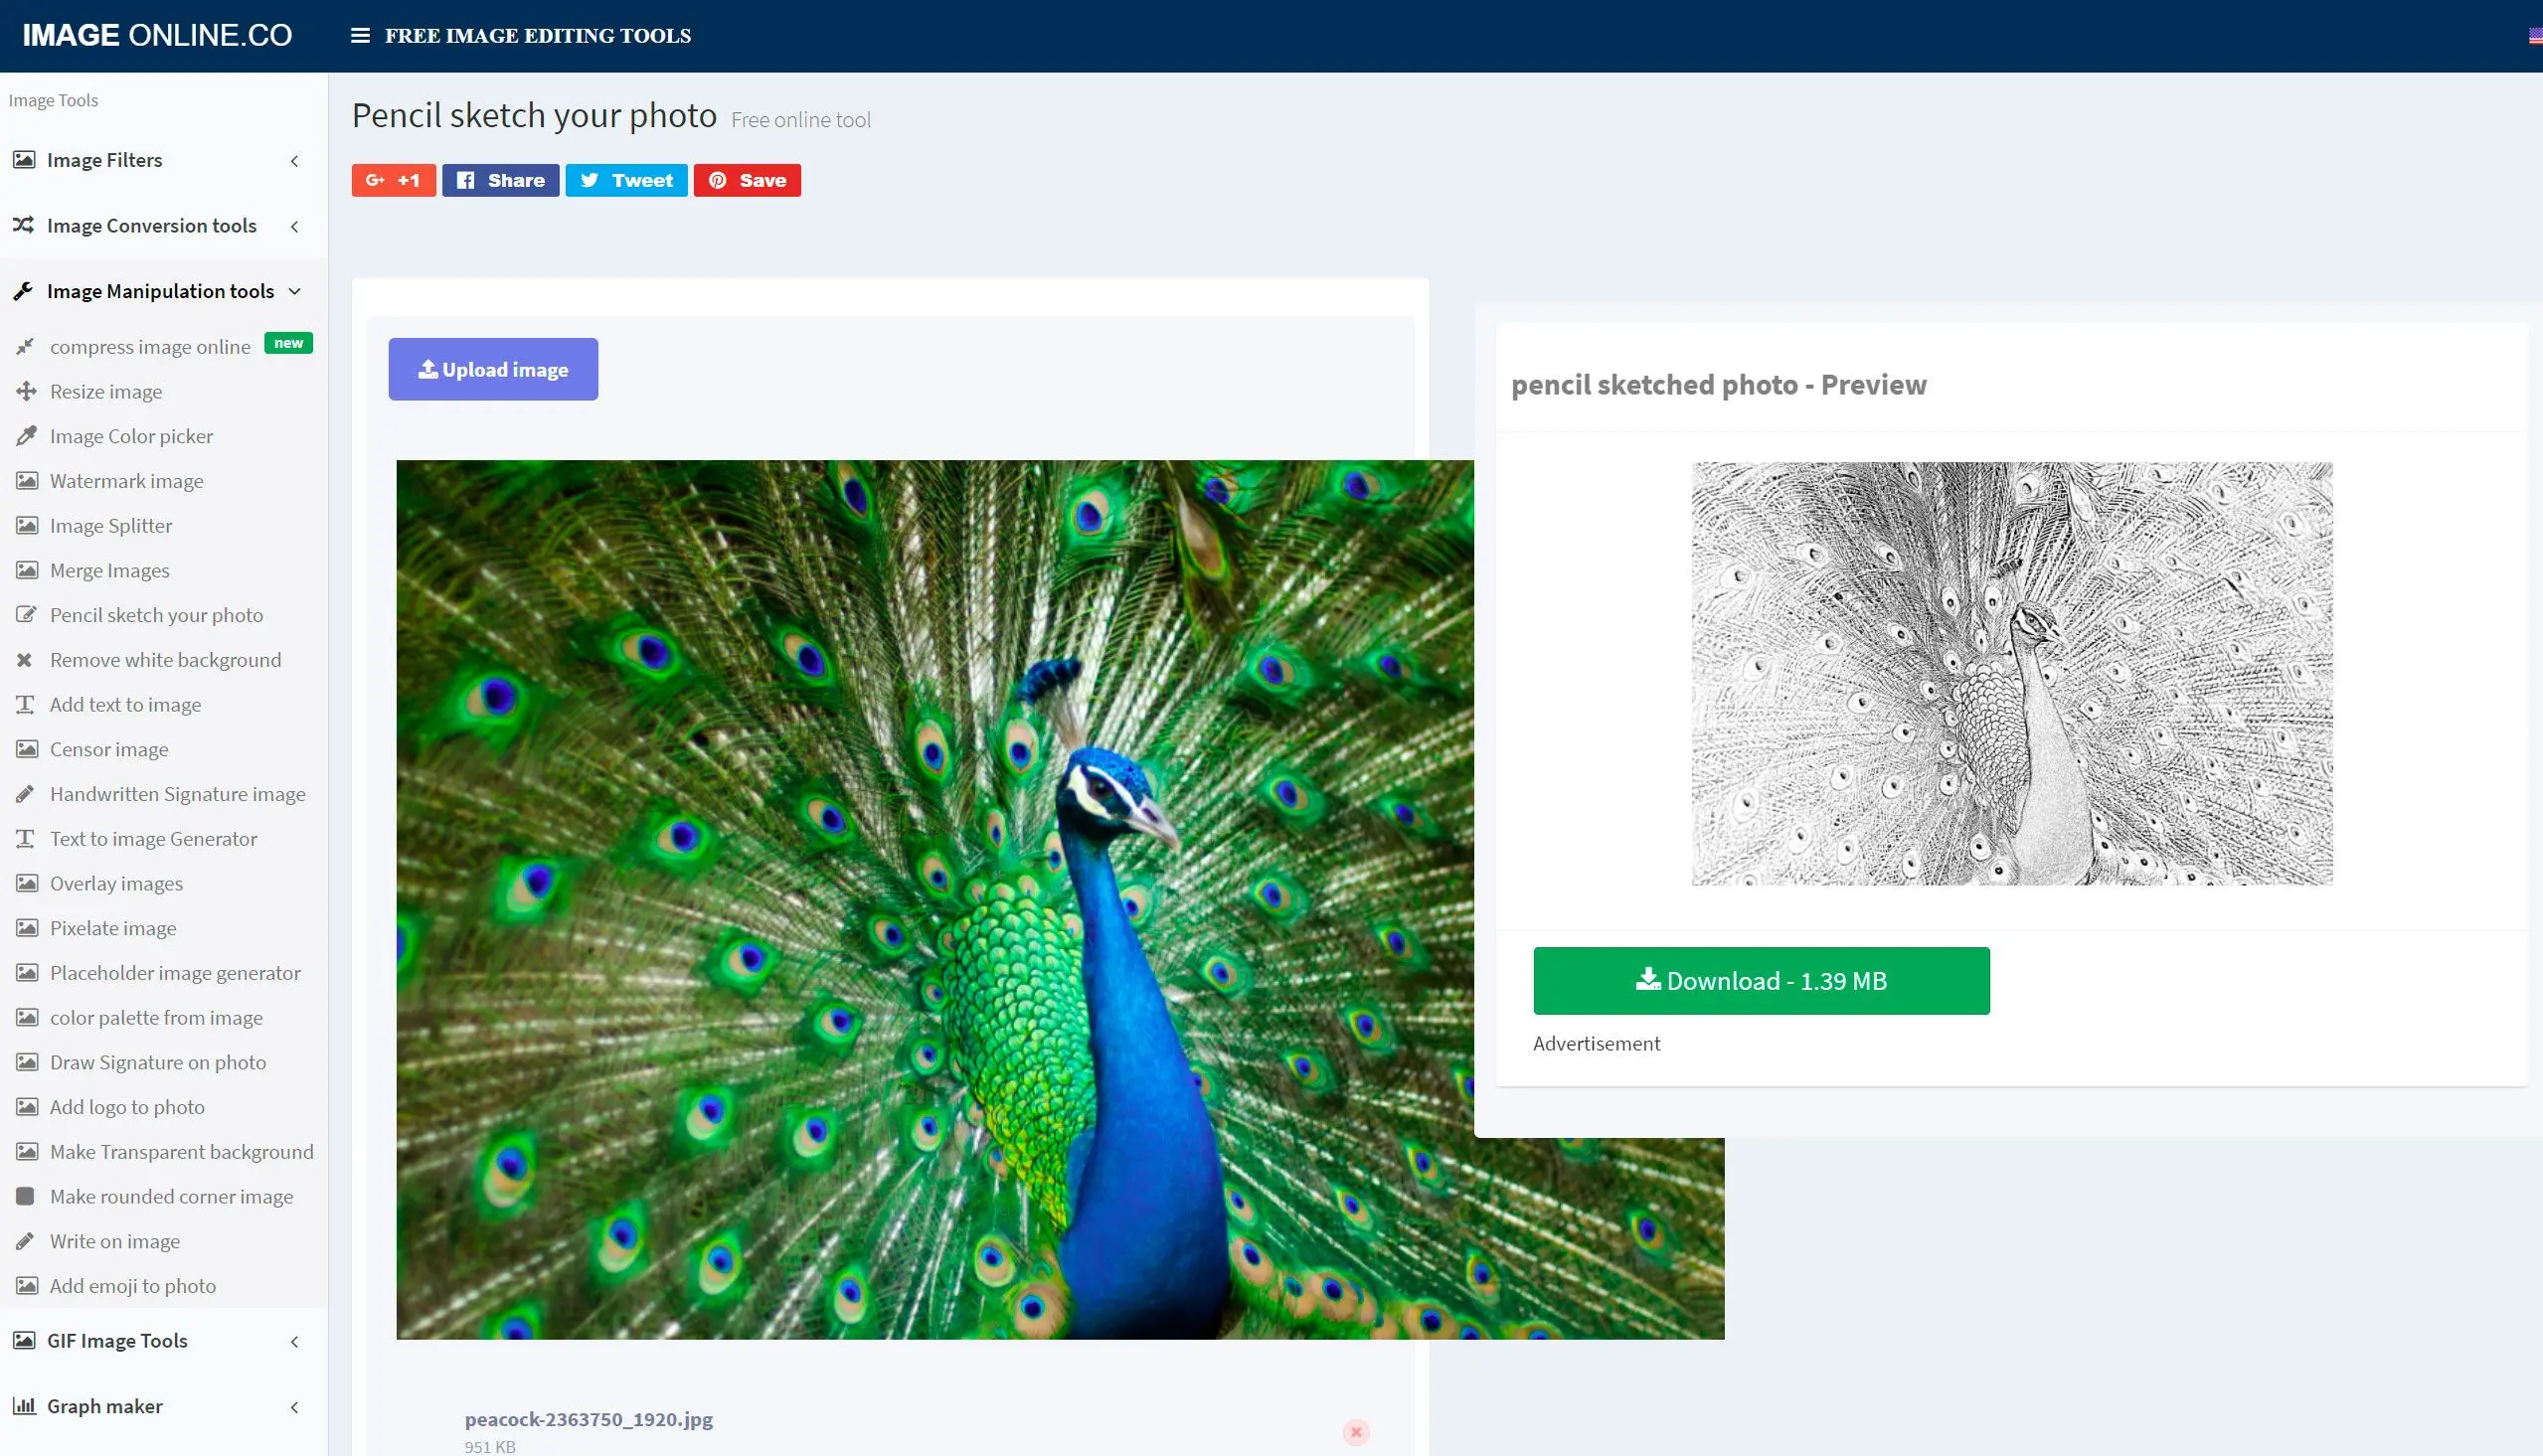The width and height of the screenshot is (2543, 1456).
Task: Click the Pixelate image tool icon
Action: coord(25,927)
